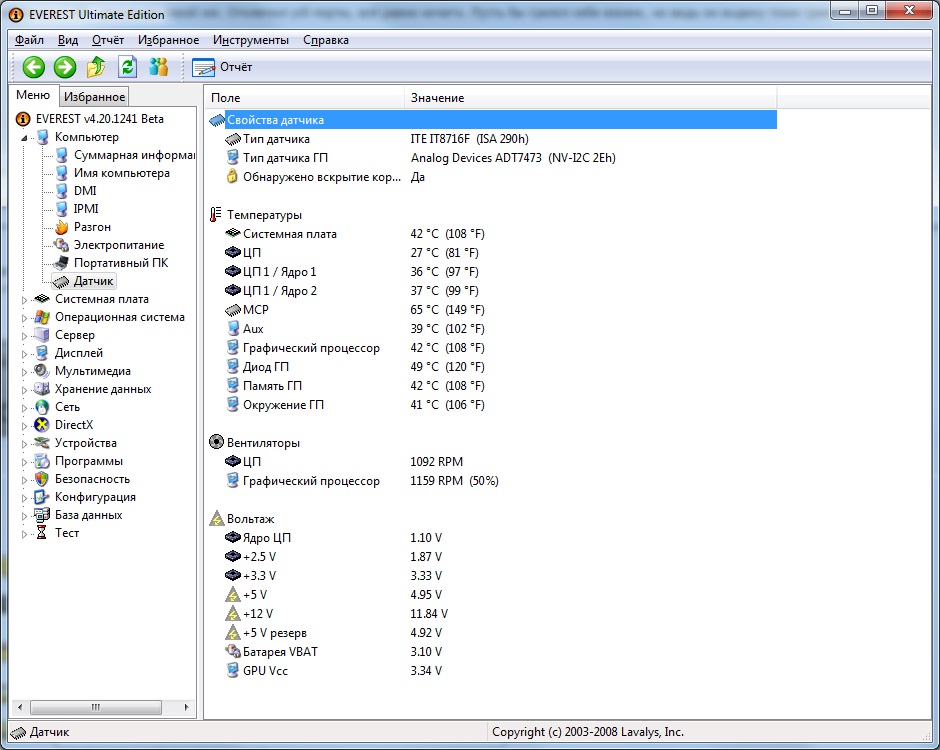Screen dimensions: 940x750
Task: Select Имя компьютера in the tree
Action: click(122, 173)
